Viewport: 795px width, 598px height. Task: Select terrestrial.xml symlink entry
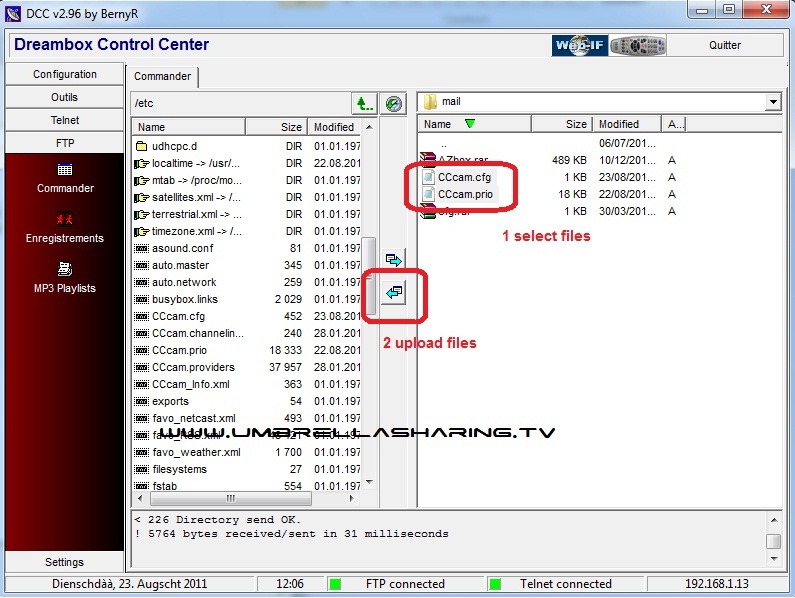[x=247, y=215]
